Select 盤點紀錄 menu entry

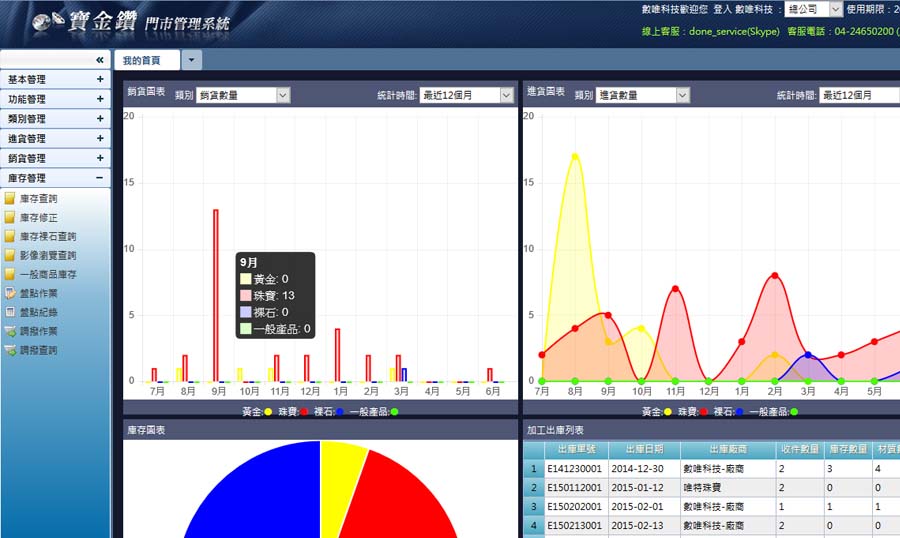(x=38, y=312)
